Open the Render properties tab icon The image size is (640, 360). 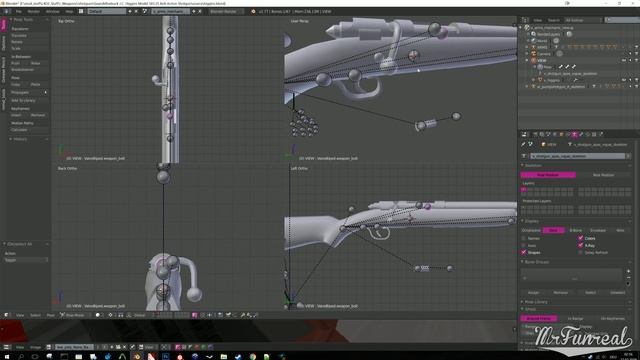[x=535, y=134]
